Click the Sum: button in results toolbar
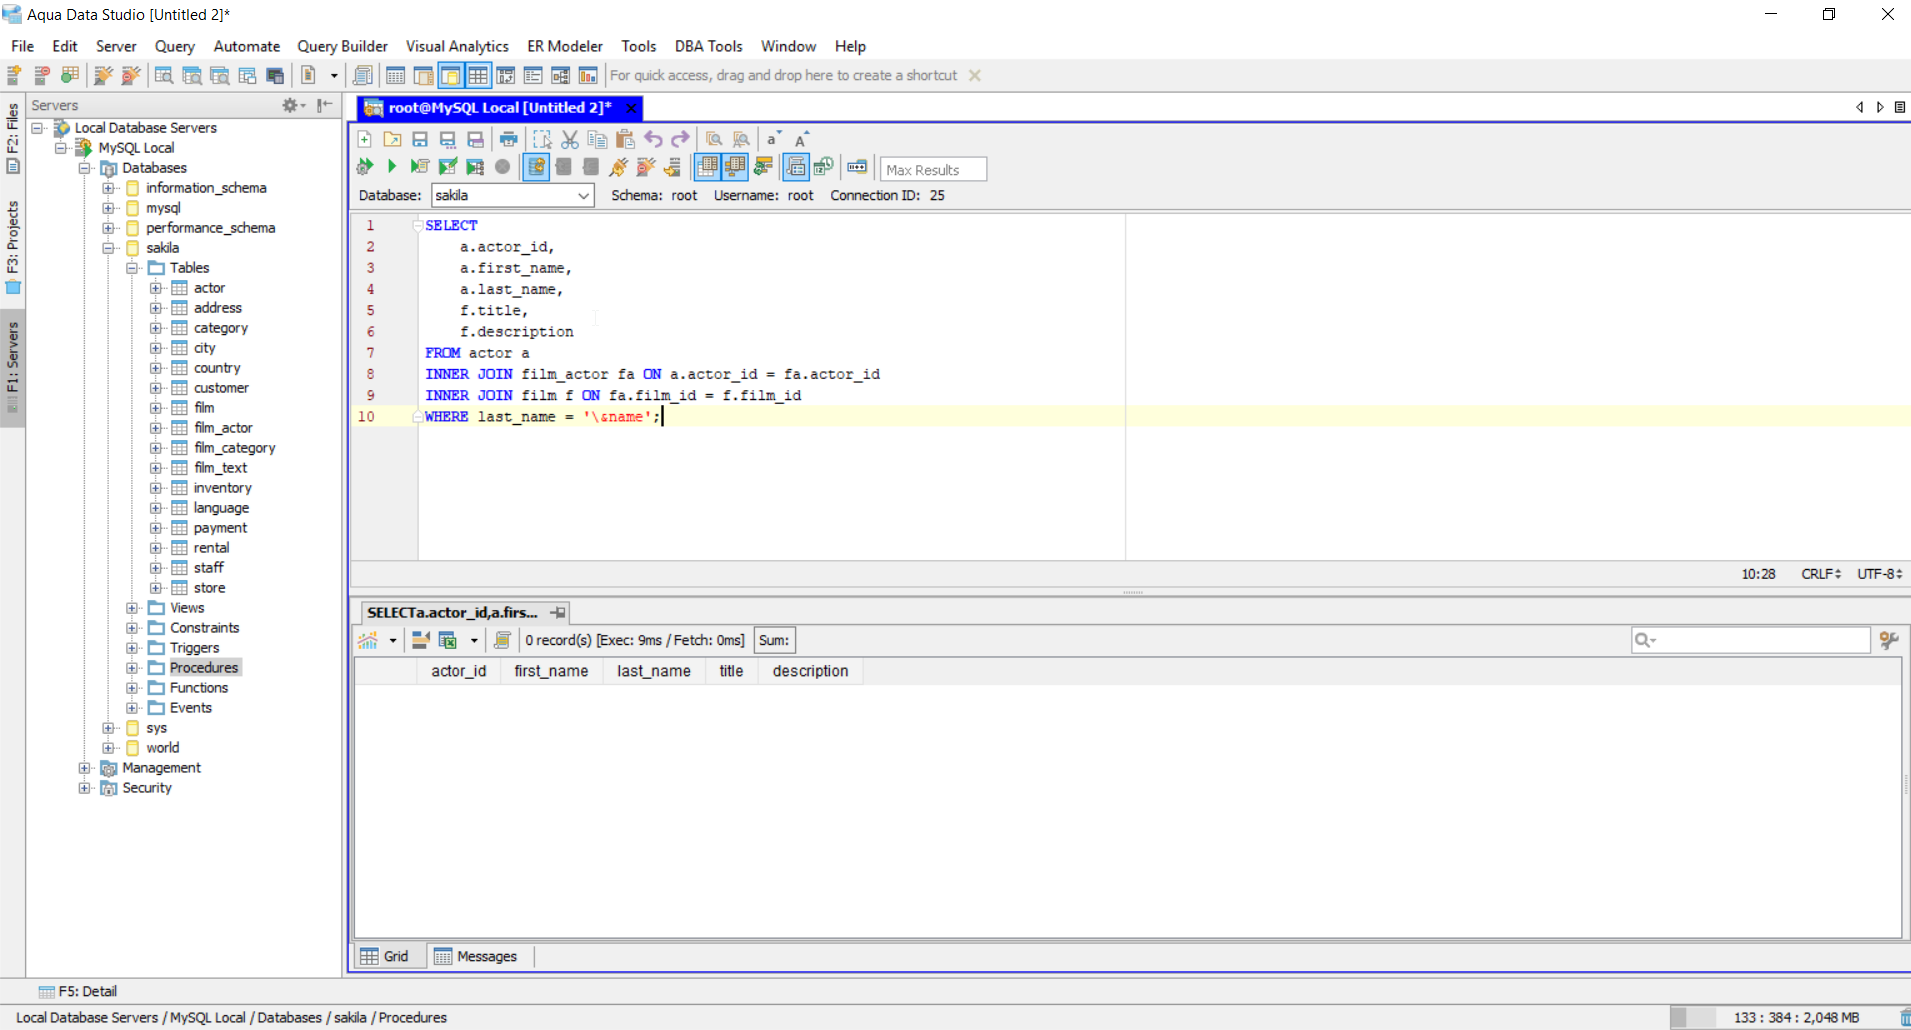 tap(773, 641)
